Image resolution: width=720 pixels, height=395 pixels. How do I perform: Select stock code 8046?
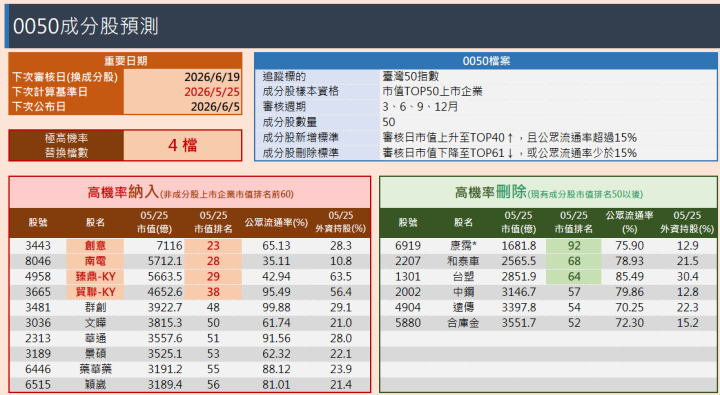coord(38,261)
